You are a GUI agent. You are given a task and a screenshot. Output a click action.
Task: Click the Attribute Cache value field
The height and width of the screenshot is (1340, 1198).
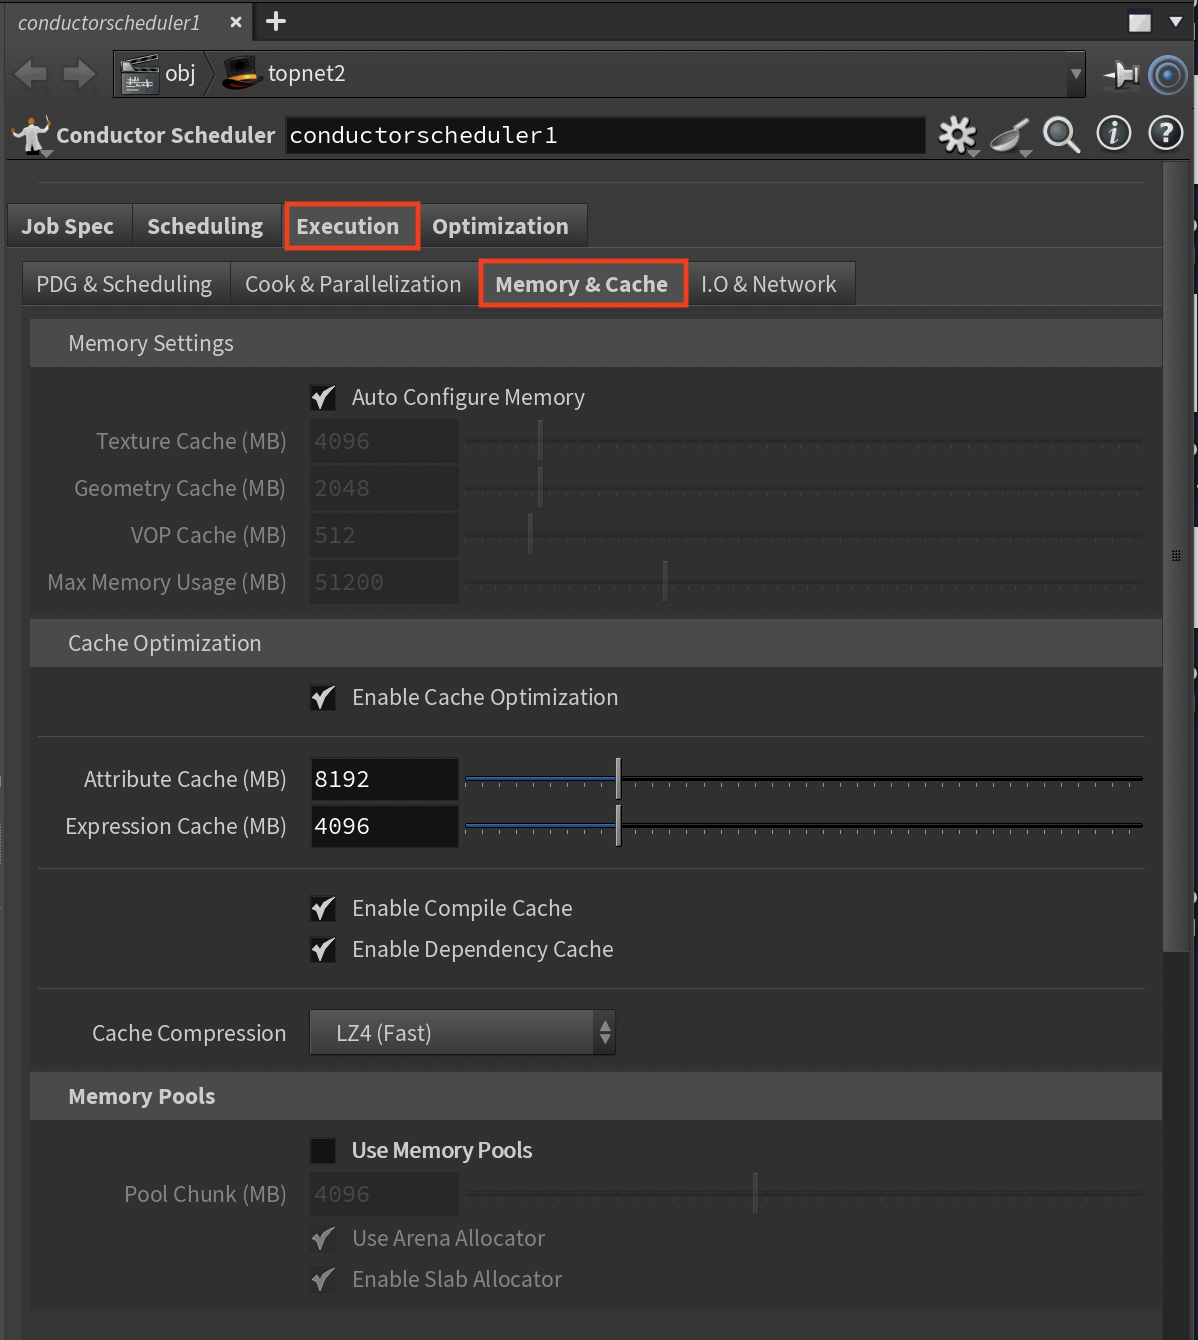tap(384, 779)
